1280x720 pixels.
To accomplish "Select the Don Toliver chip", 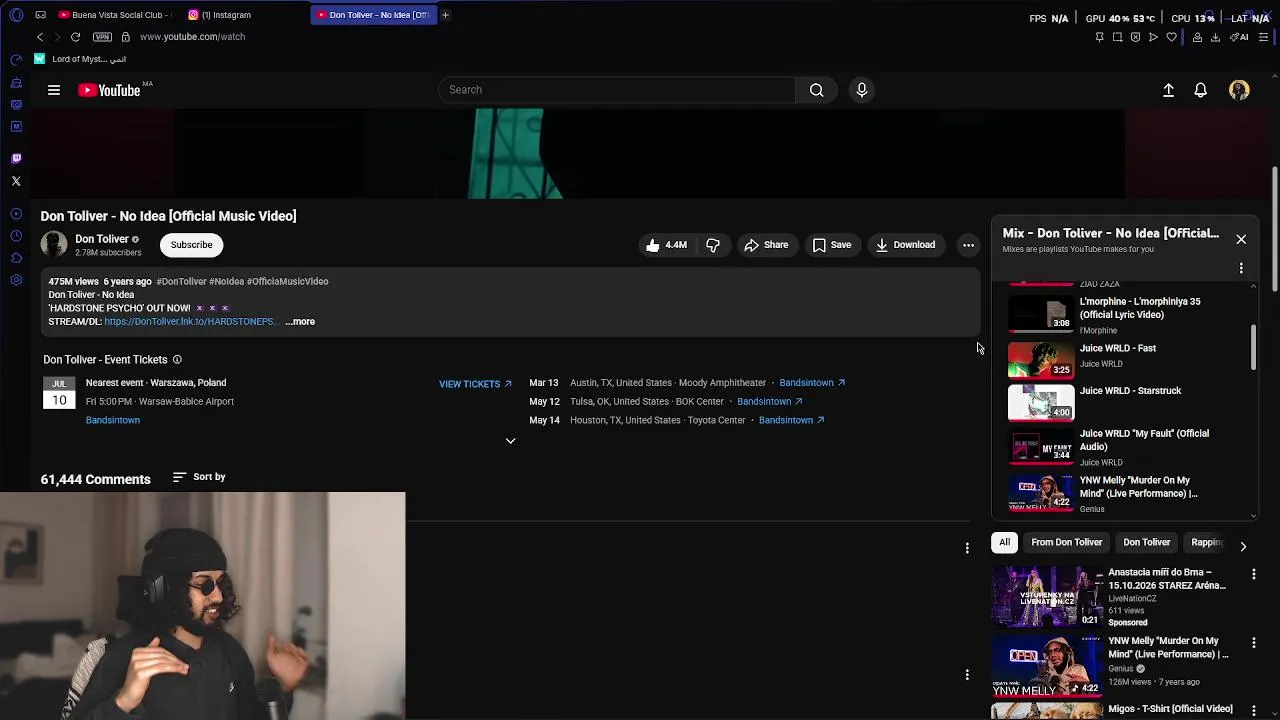I will [1146, 542].
